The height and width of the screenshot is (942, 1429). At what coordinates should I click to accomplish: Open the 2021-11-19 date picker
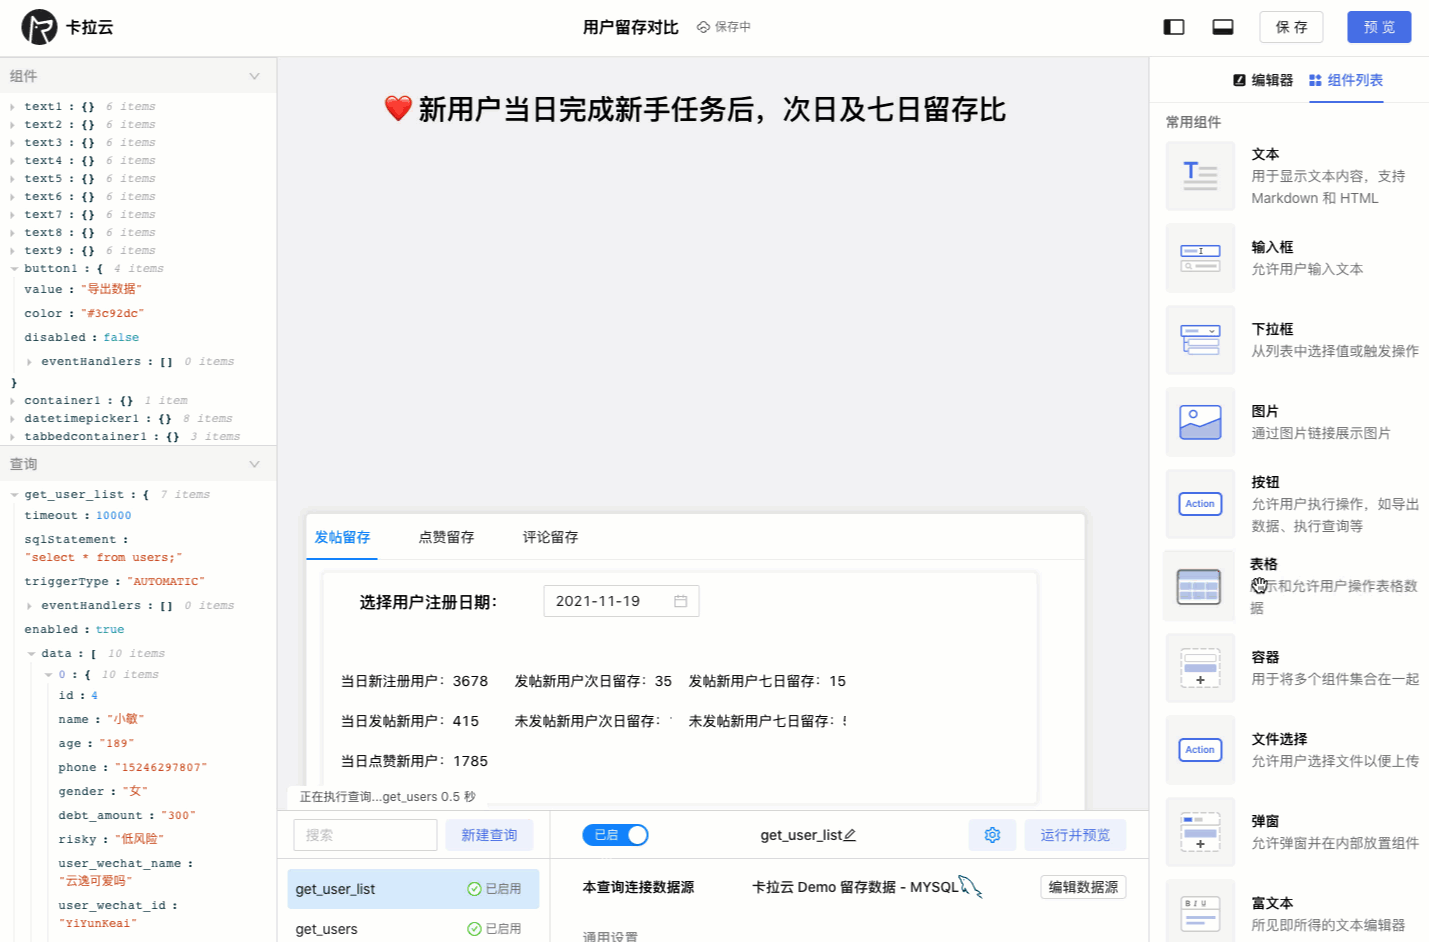tap(620, 601)
